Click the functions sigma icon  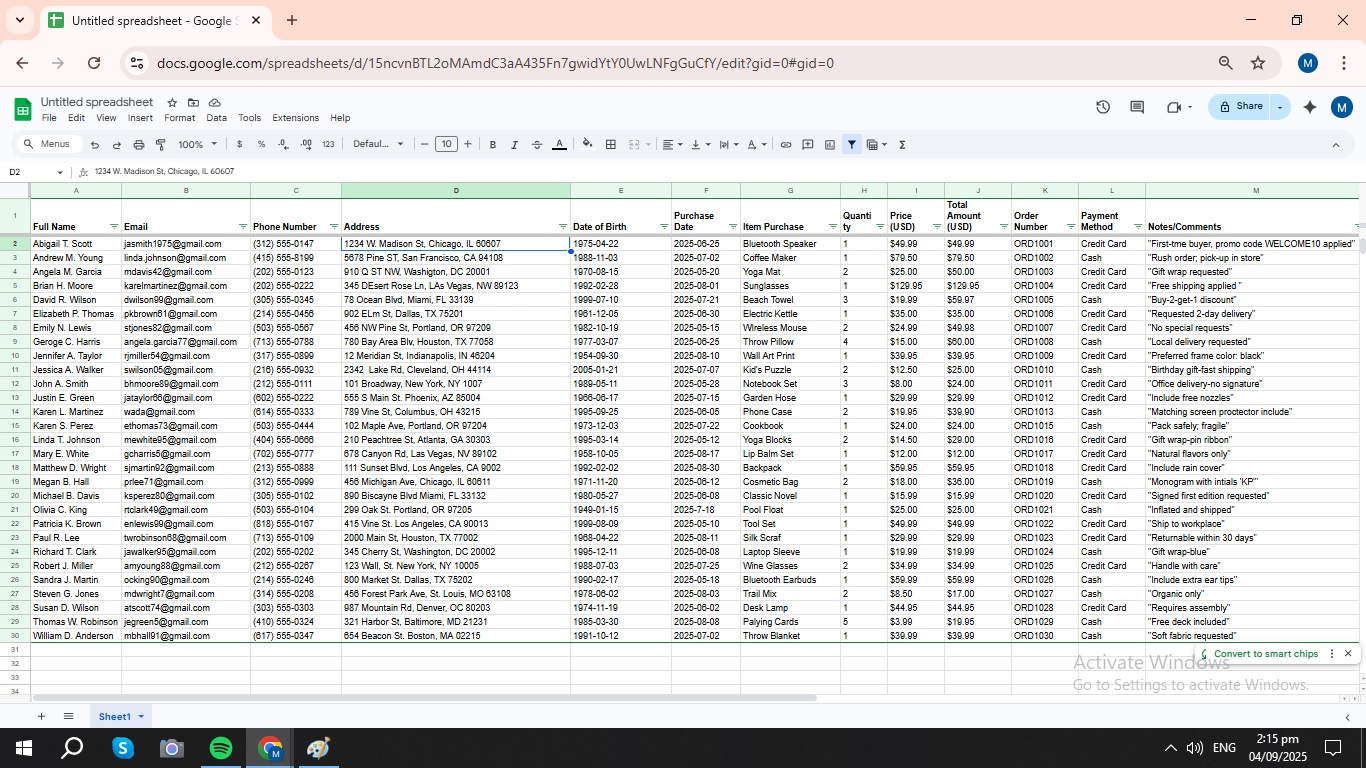(902, 145)
